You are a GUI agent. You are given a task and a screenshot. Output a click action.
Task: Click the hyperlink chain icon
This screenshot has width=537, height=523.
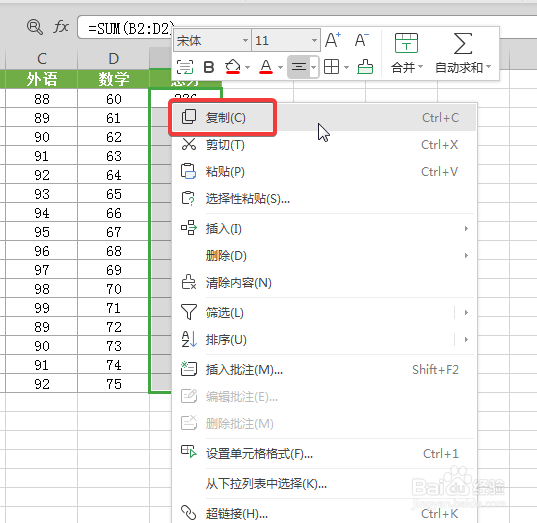[189, 513]
